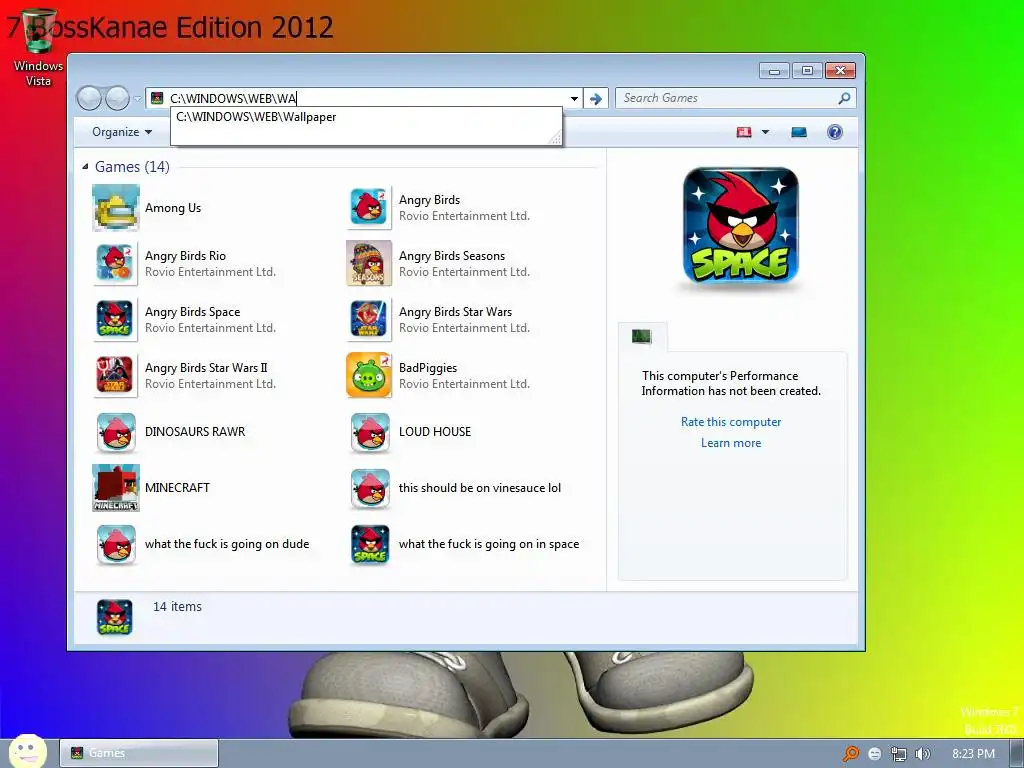Open the address bar history dropdown
Viewport: 1024px width, 768px height.
pyautogui.click(x=574, y=99)
